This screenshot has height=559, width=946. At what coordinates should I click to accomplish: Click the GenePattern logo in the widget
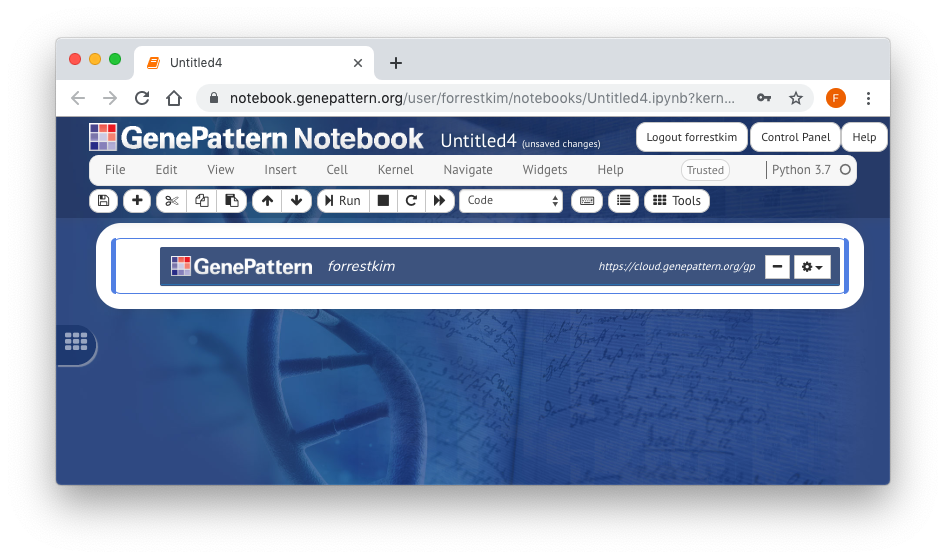click(241, 266)
